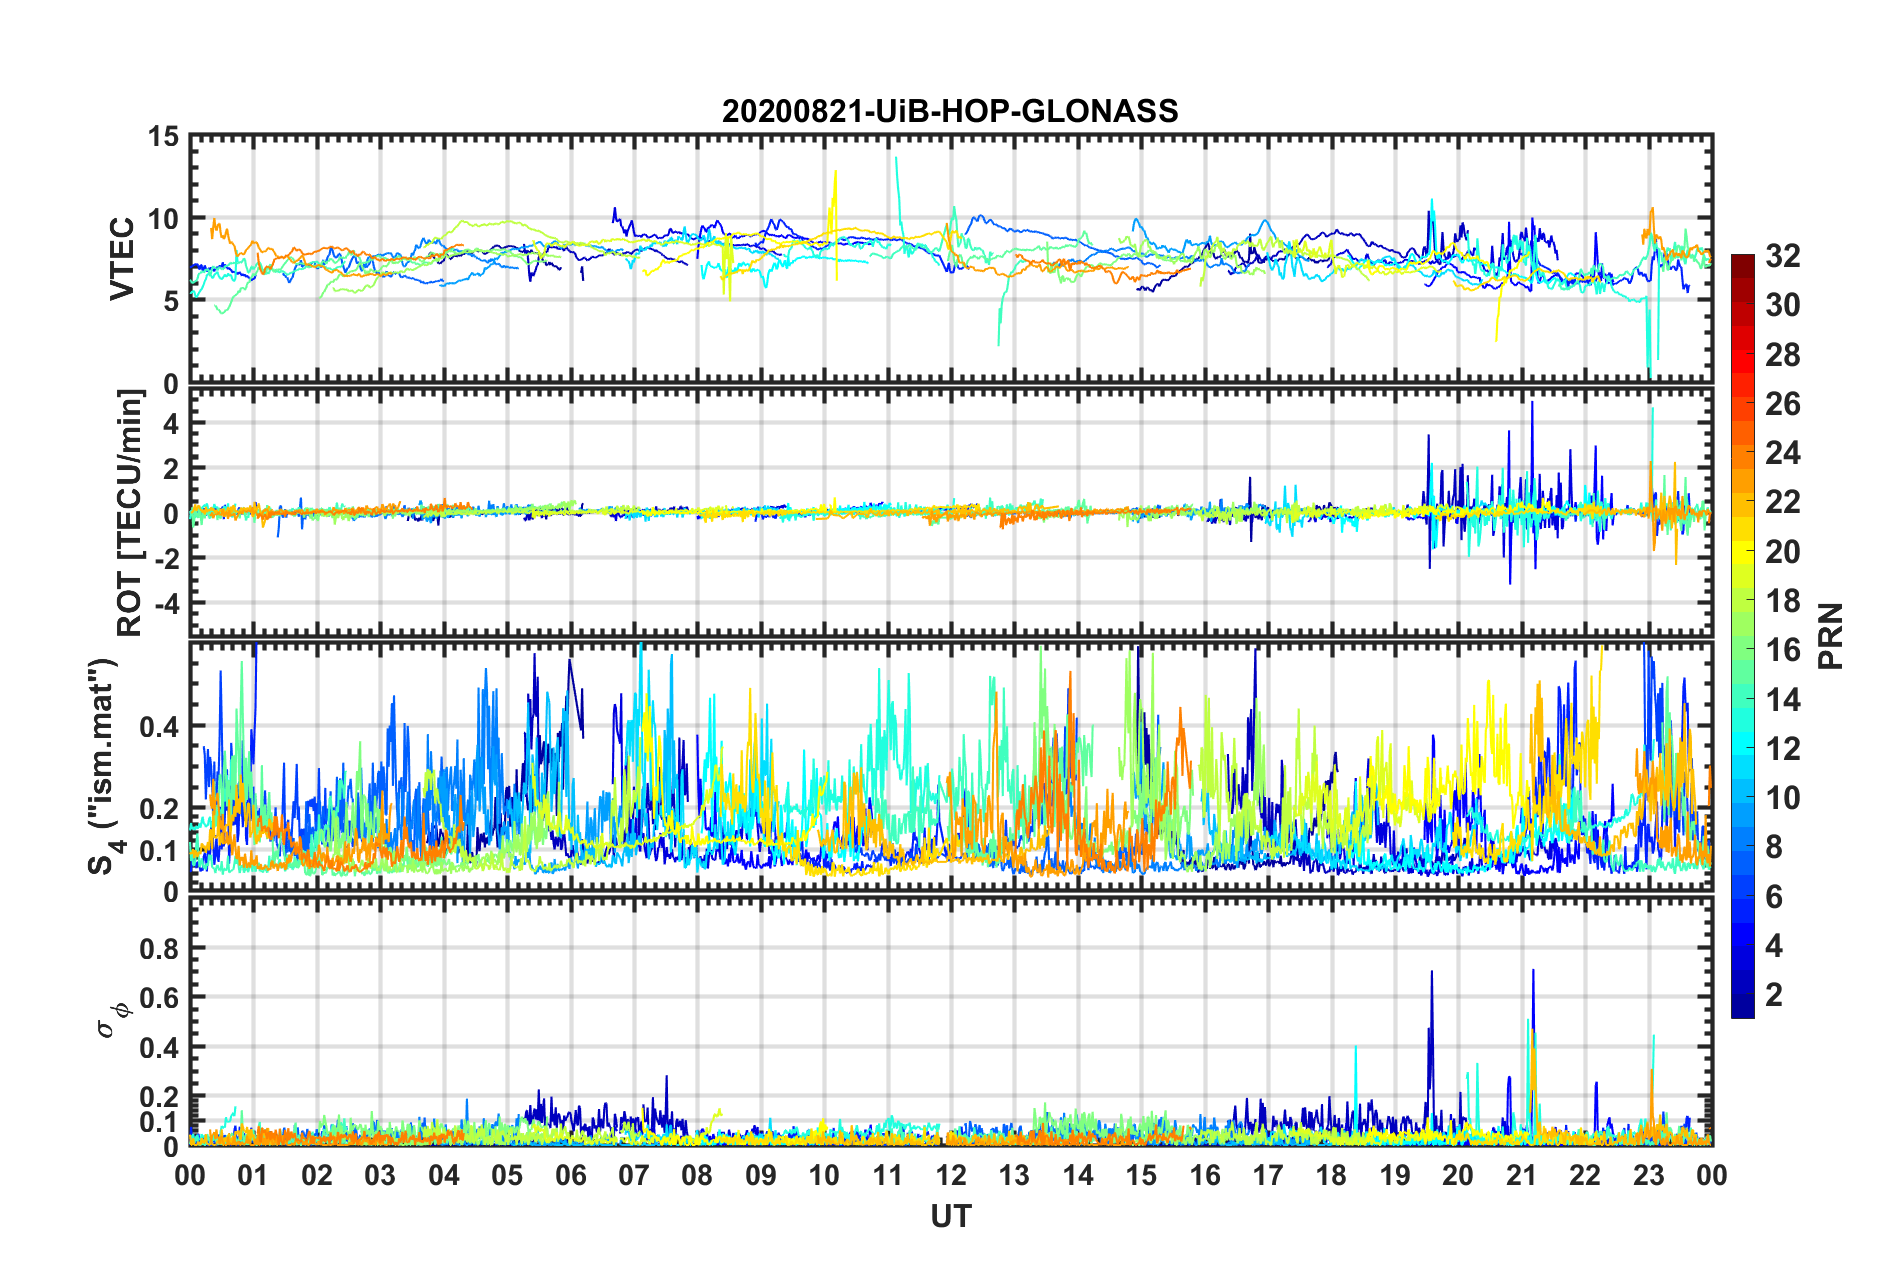
Task: Click colorbar tick label 24
Action: [1783, 453]
